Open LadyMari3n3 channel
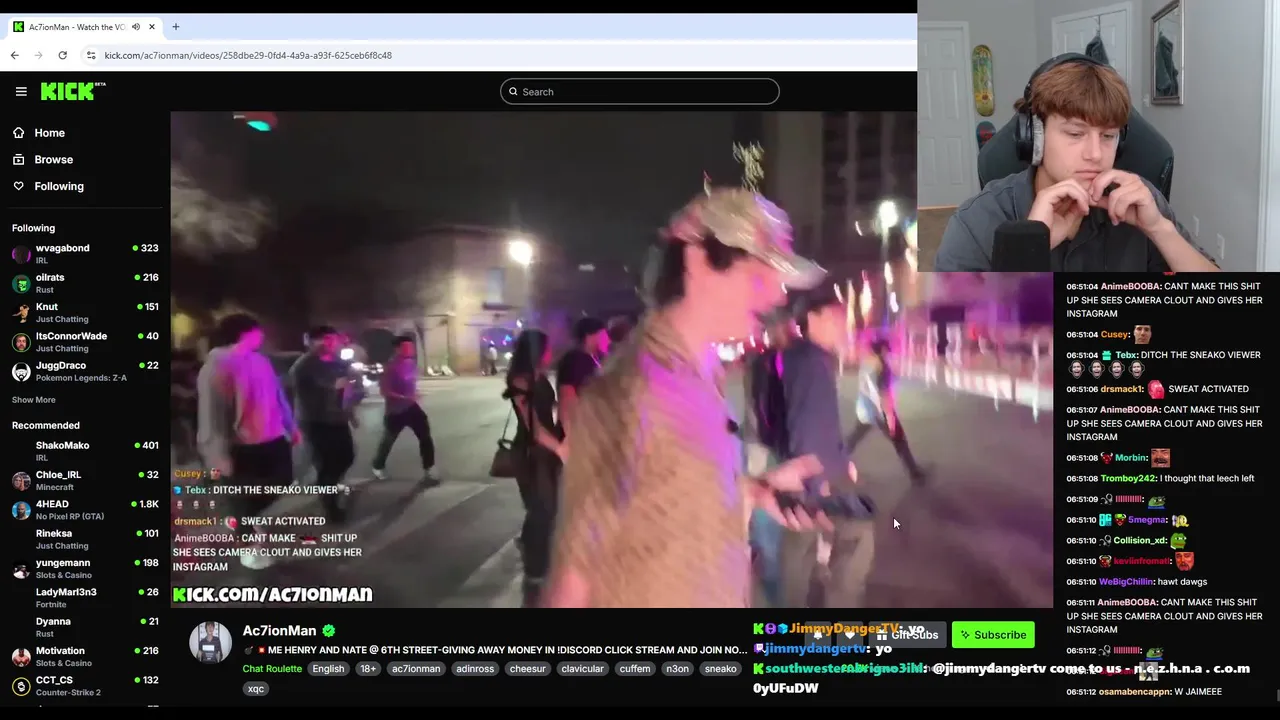Image resolution: width=1280 pixels, height=720 pixels. tap(85, 598)
